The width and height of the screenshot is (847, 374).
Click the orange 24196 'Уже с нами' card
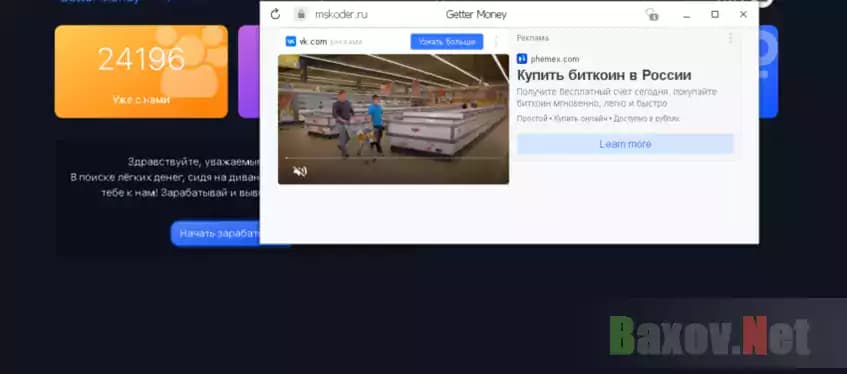pos(141,71)
